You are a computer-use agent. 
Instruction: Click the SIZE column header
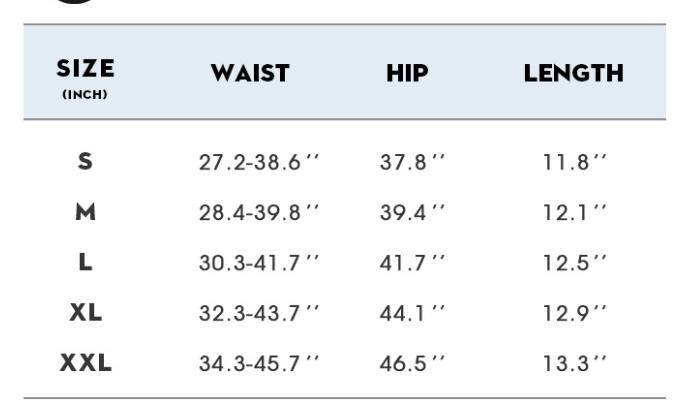point(85,71)
